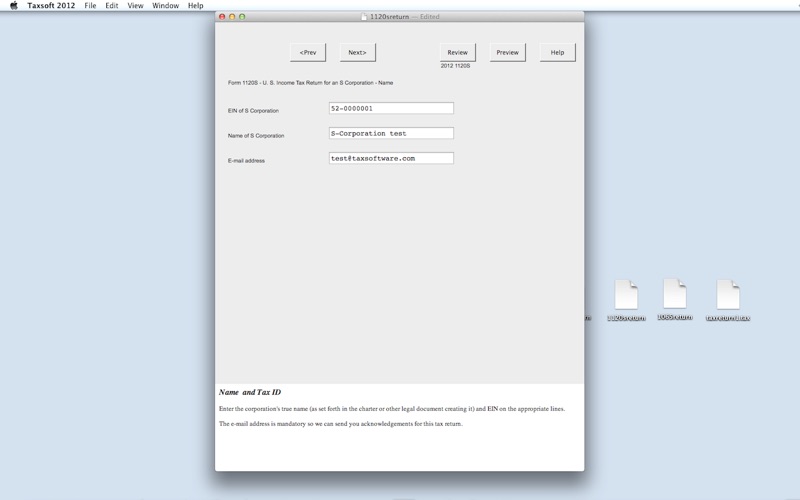The width and height of the screenshot is (800, 500).
Task: Open the View menu
Action: click(135, 6)
